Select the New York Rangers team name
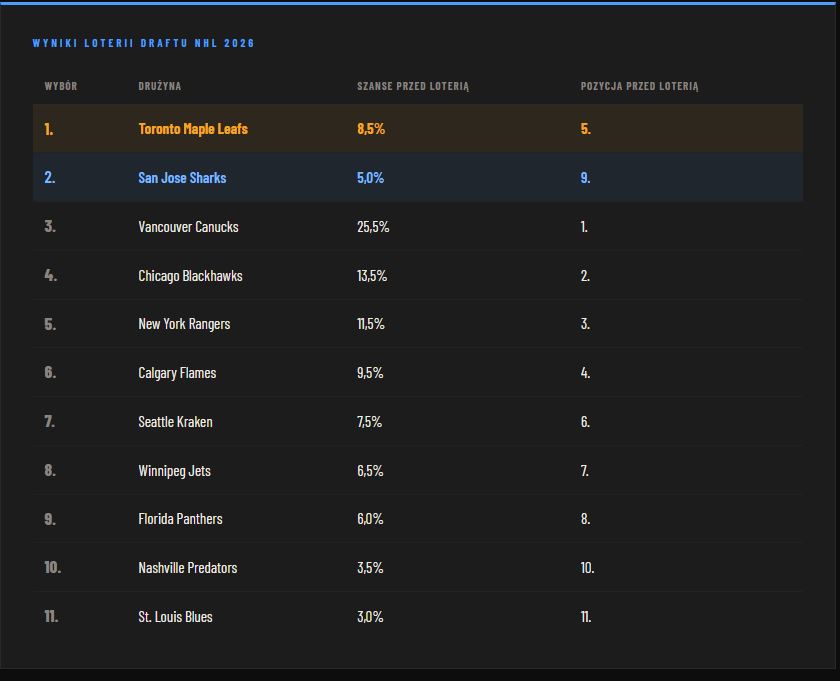Viewport: 840px width, 681px height. (x=184, y=324)
